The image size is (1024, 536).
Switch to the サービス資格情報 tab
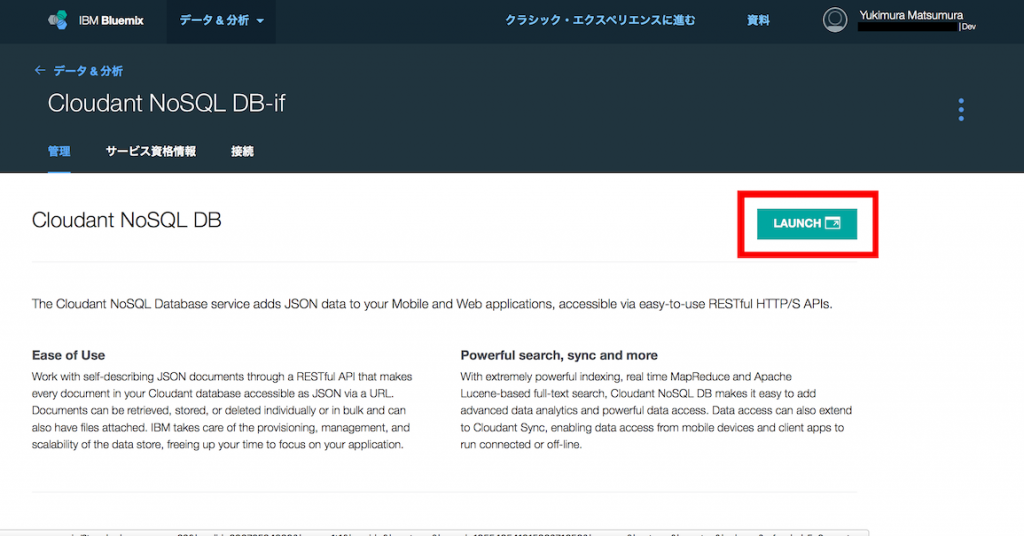click(150, 151)
